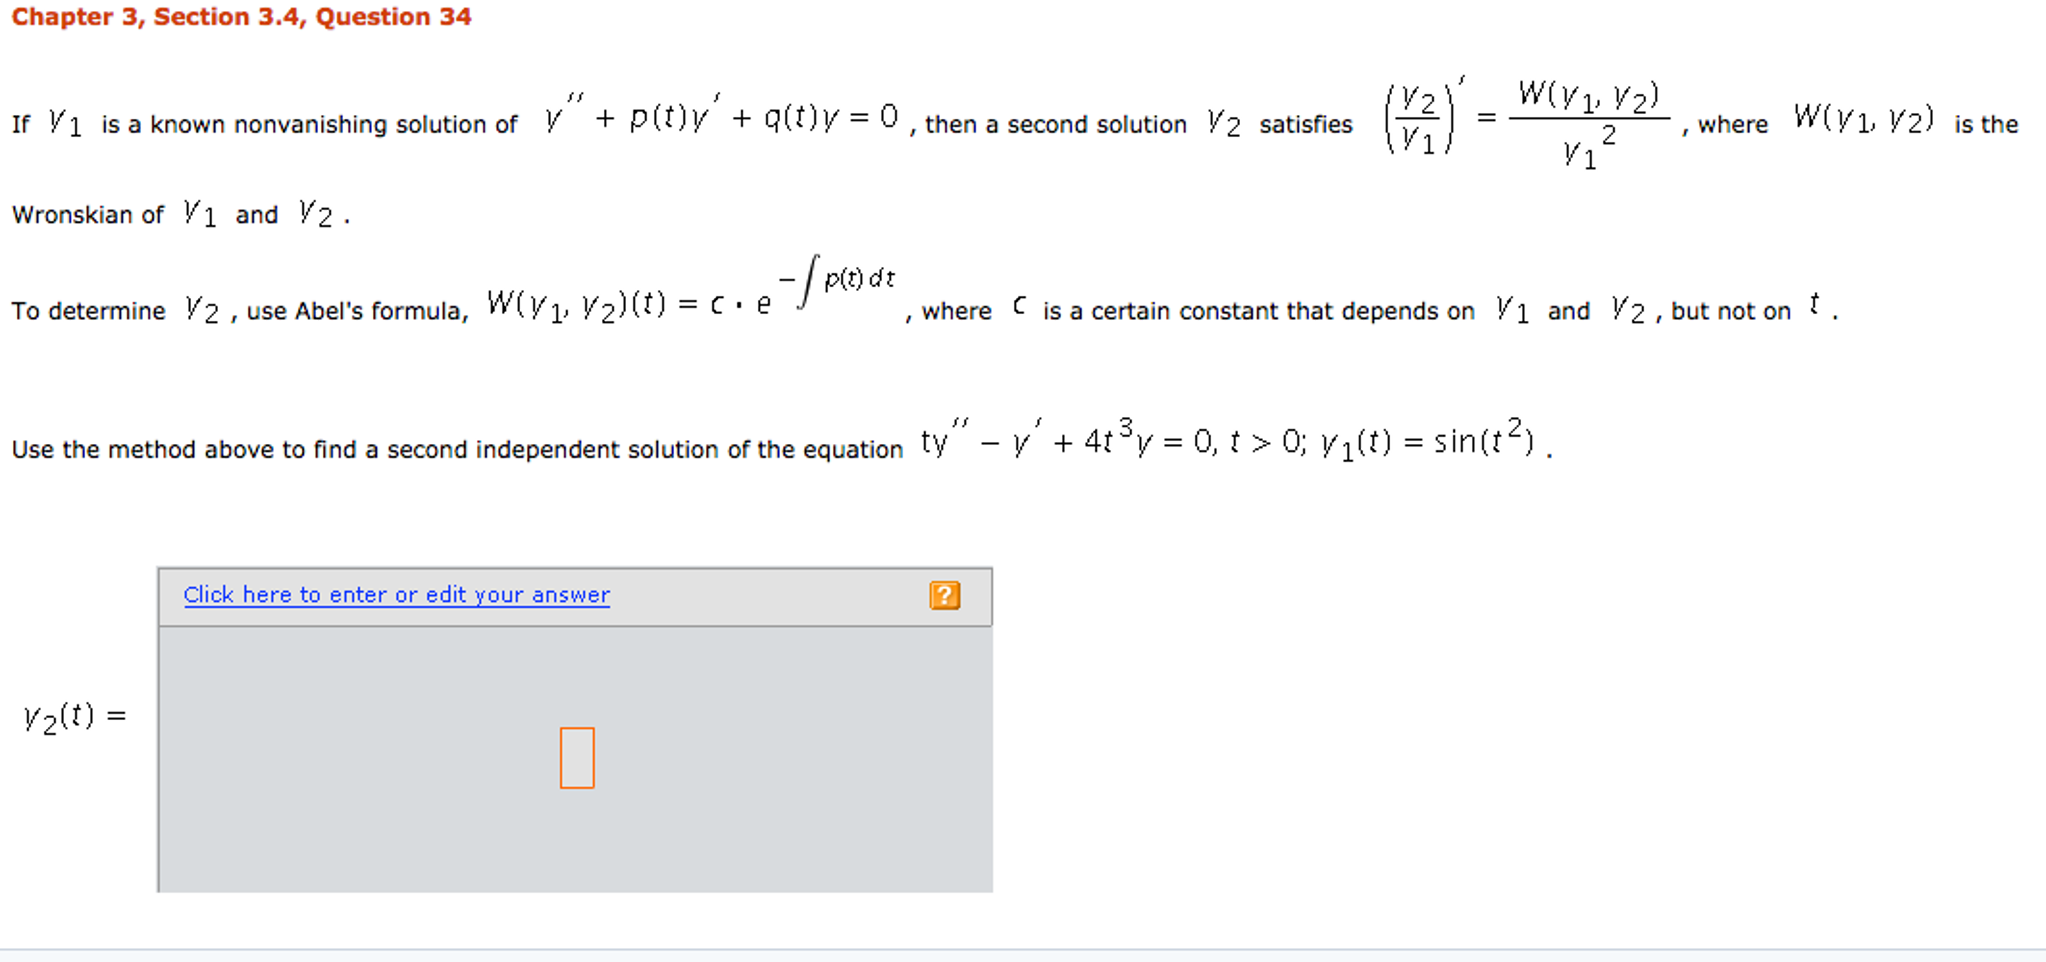Click "Click here to enter or edit your answer"

396,594
